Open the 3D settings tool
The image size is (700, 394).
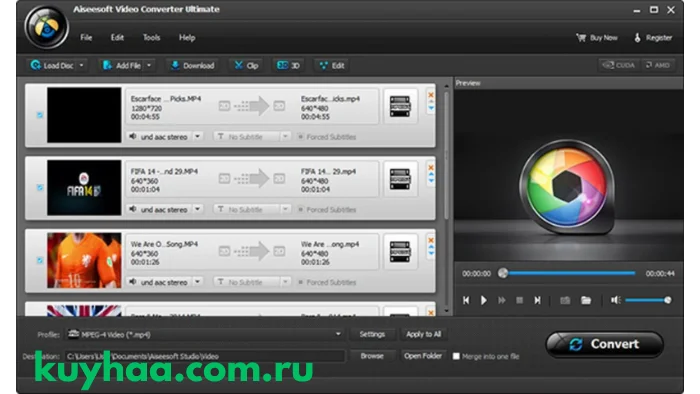(x=288, y=66)
